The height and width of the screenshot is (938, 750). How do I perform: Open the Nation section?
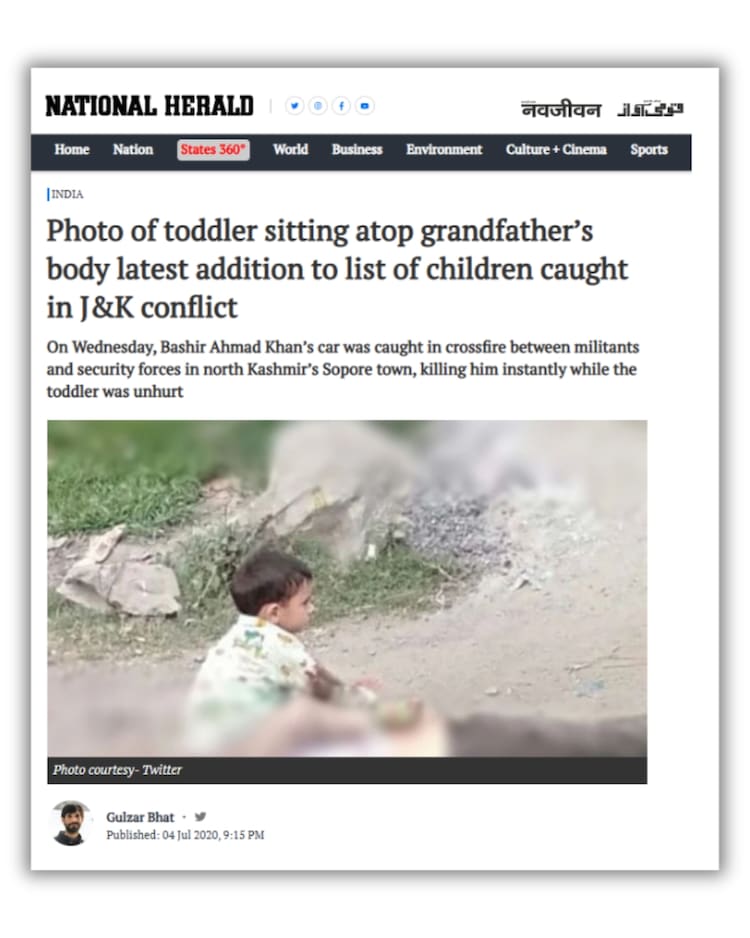coord(133,150)
